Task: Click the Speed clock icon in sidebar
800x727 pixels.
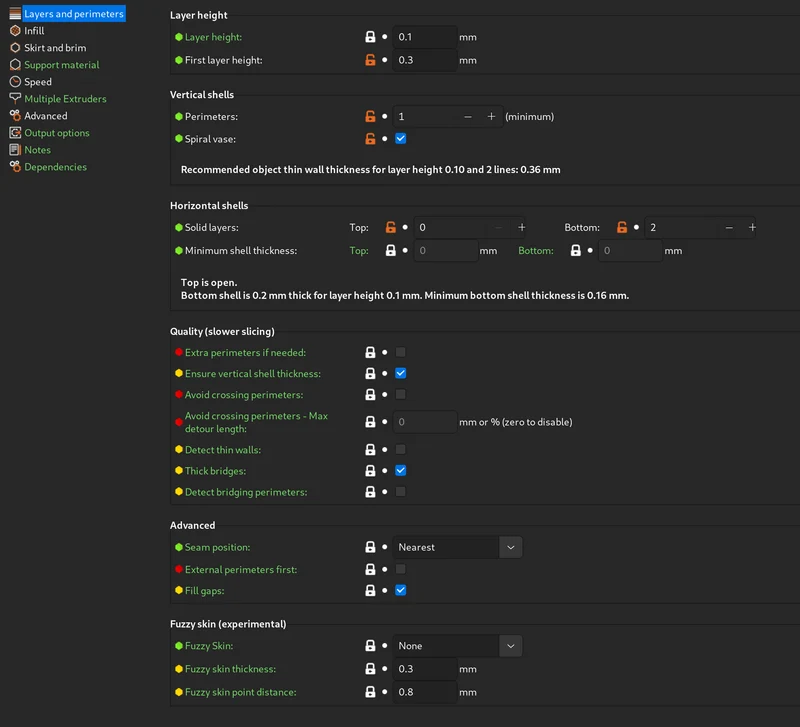Action: (15, 82)
